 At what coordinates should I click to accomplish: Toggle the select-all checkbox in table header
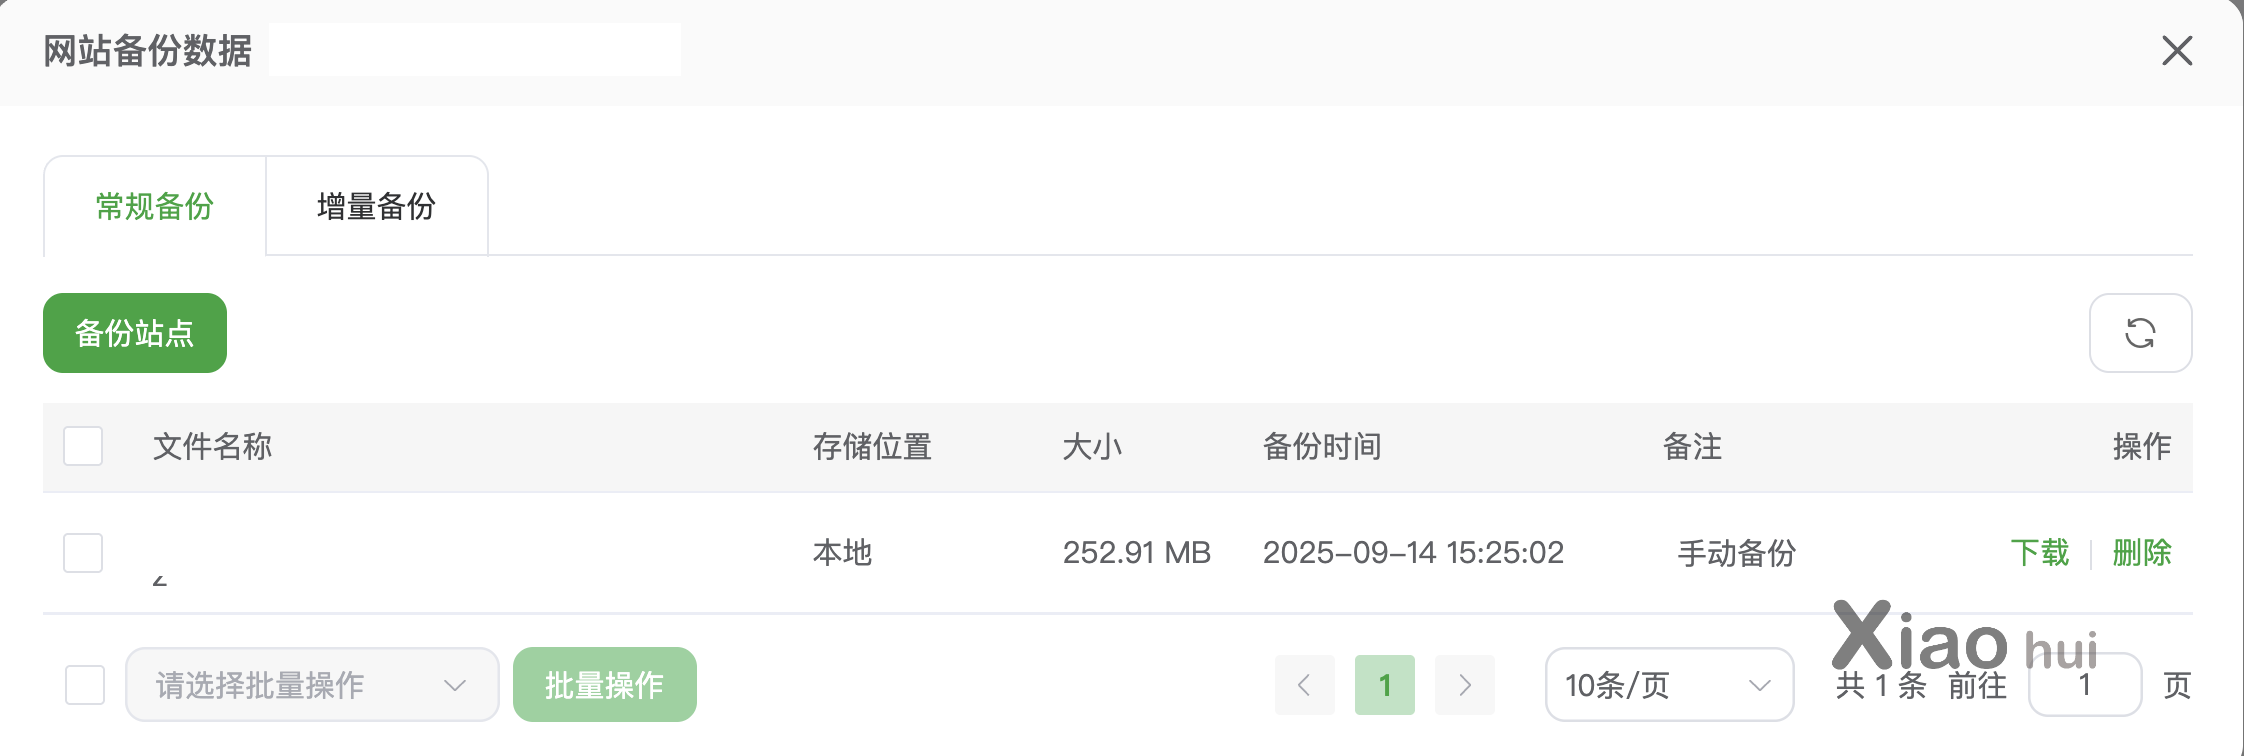click(83, 446)
